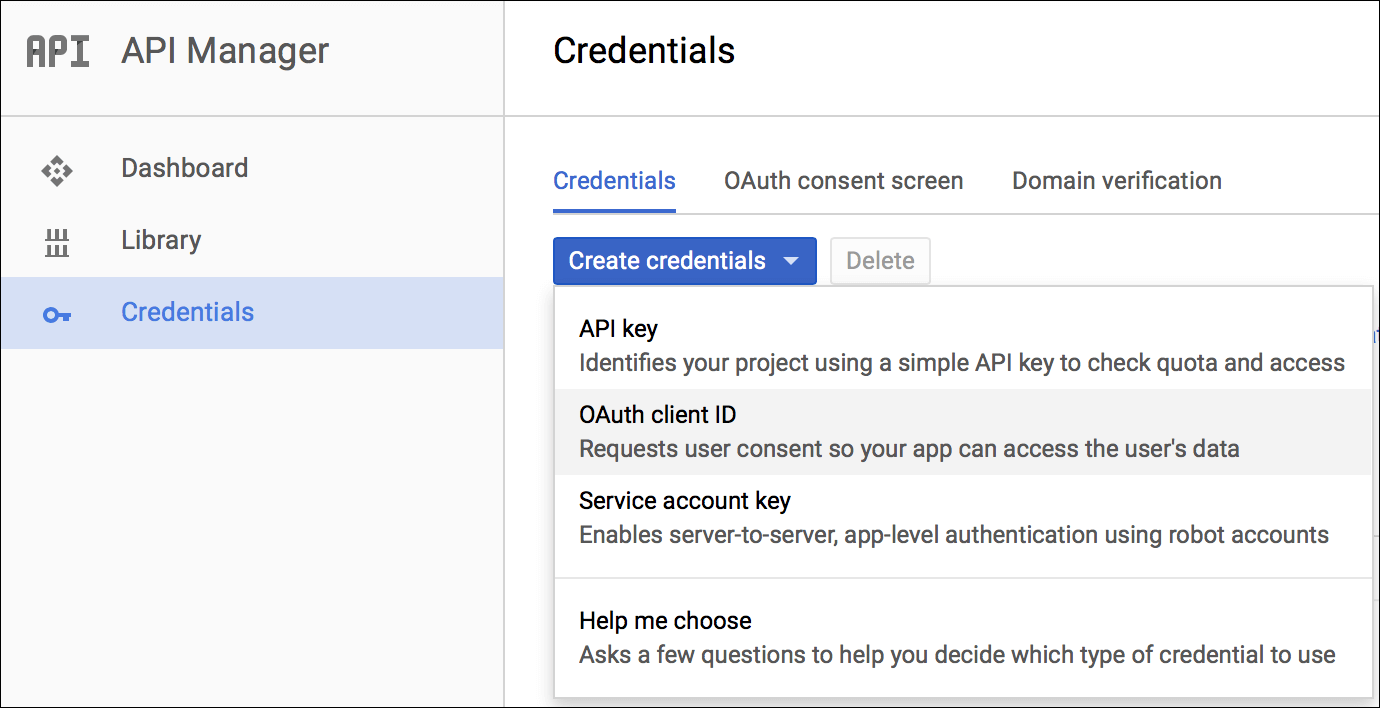Image resolution: width=1380 pixels, height=708 pixels.
Task: Switch to the Credentials tab
Action: tap(614, 181)
